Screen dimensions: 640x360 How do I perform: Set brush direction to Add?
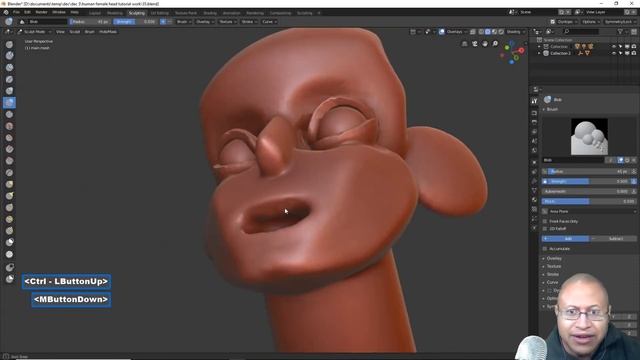coord(566,238)
